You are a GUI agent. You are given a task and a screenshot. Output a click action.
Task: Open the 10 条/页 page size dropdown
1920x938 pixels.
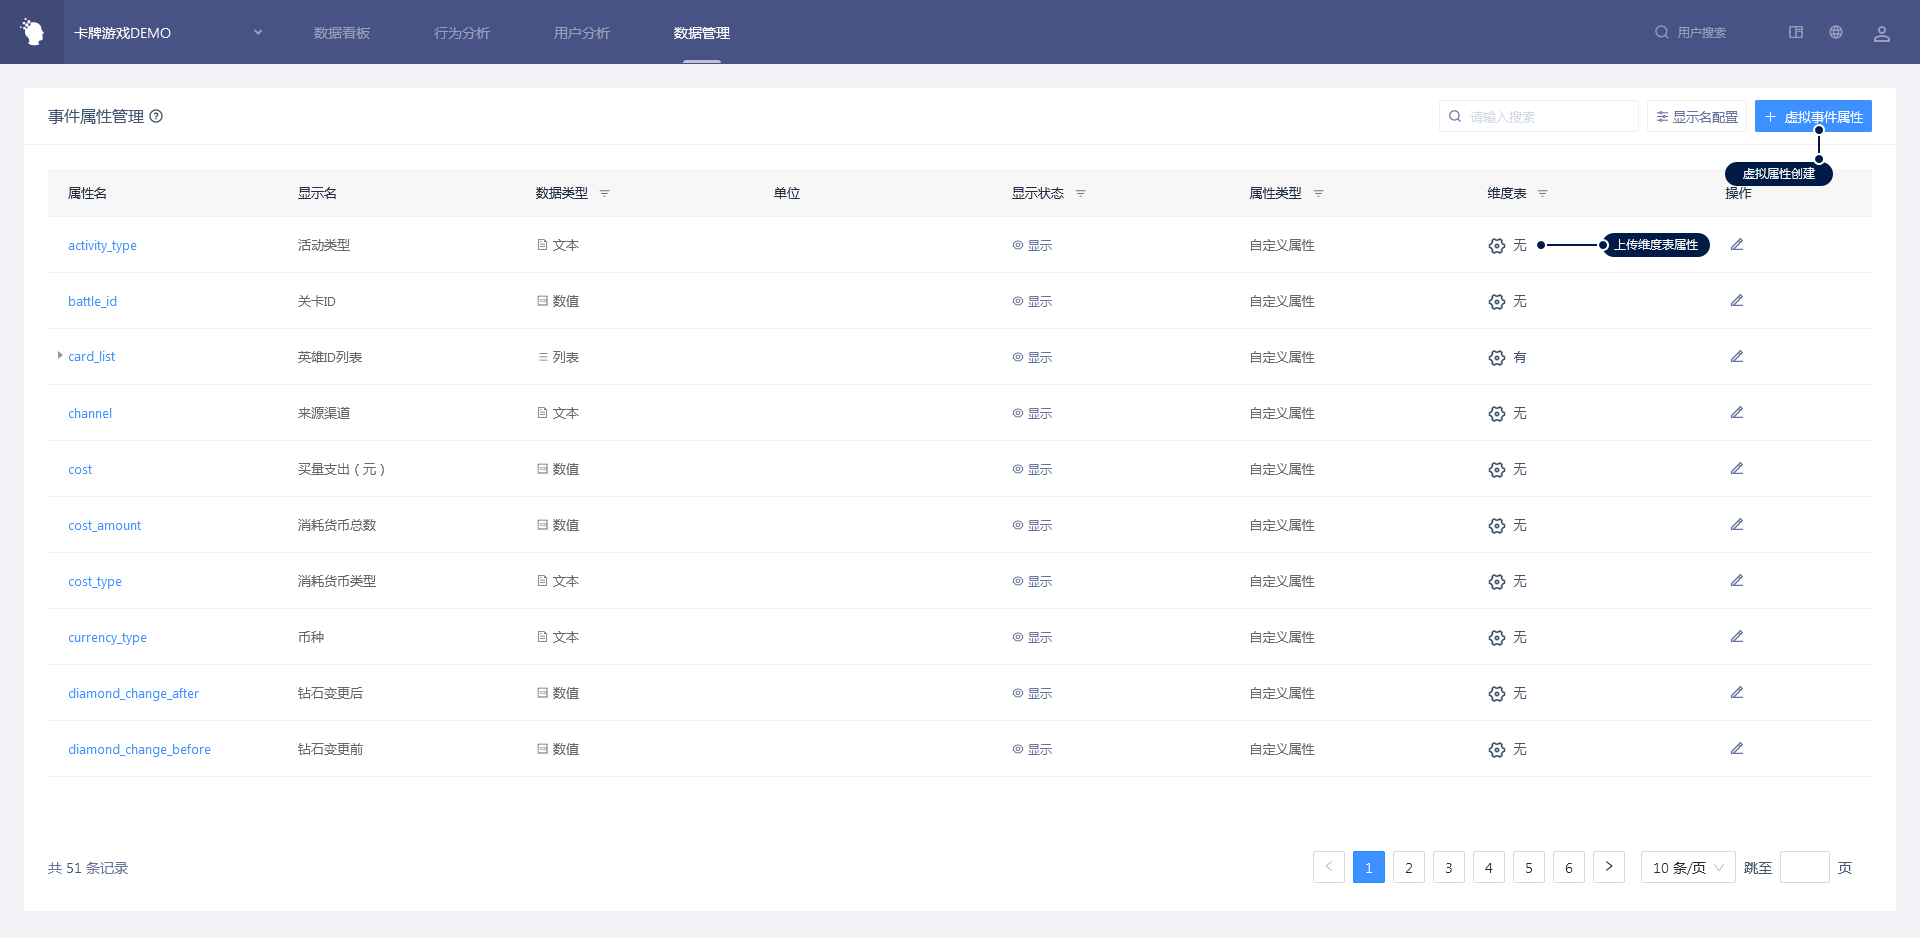coord(1687,868)
